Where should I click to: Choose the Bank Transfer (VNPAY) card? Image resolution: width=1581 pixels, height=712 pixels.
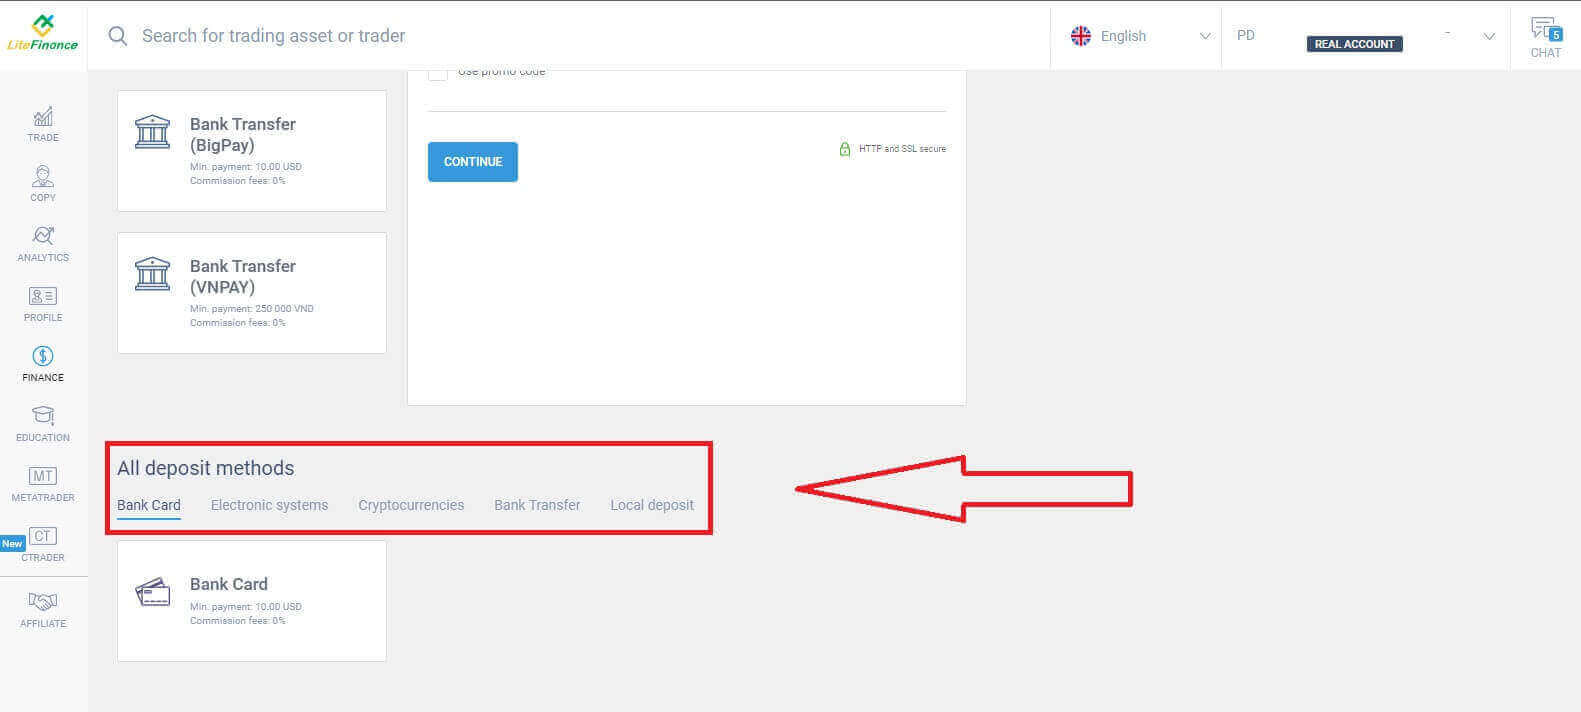[252, 292]
